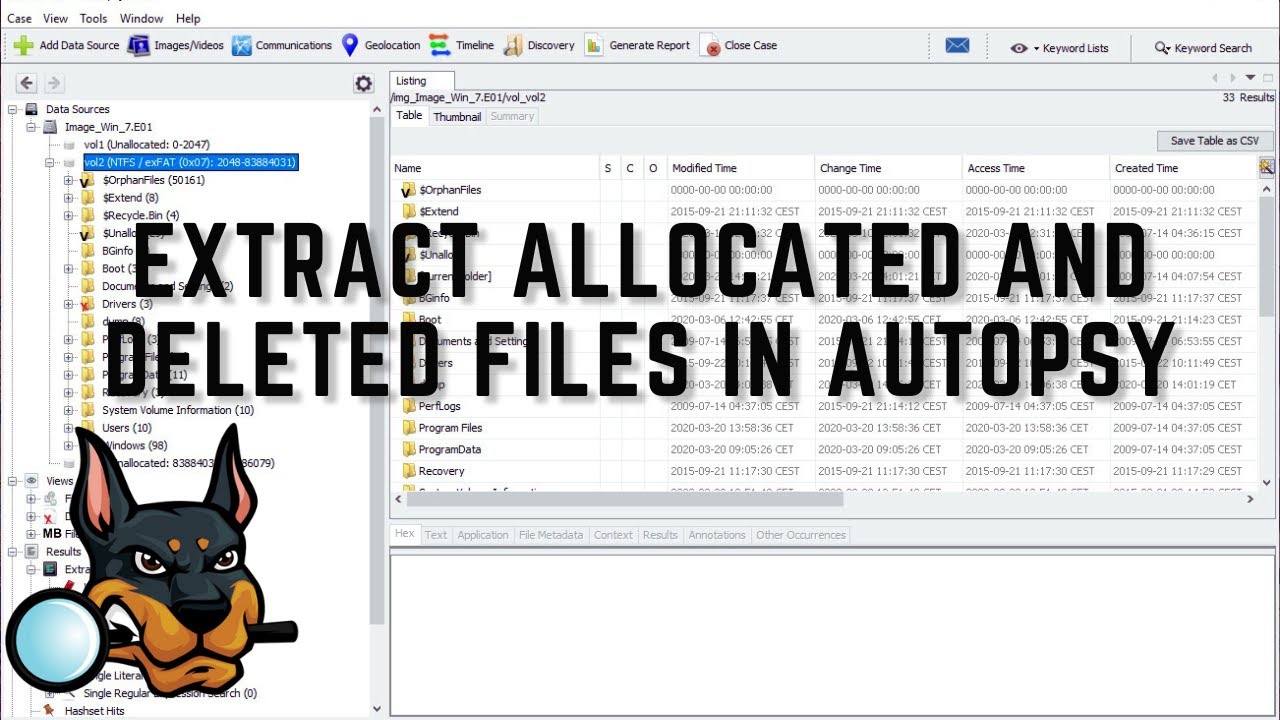Select the Table tab
This screenshot has height=720, width=1280.
[x=409, y=116]
